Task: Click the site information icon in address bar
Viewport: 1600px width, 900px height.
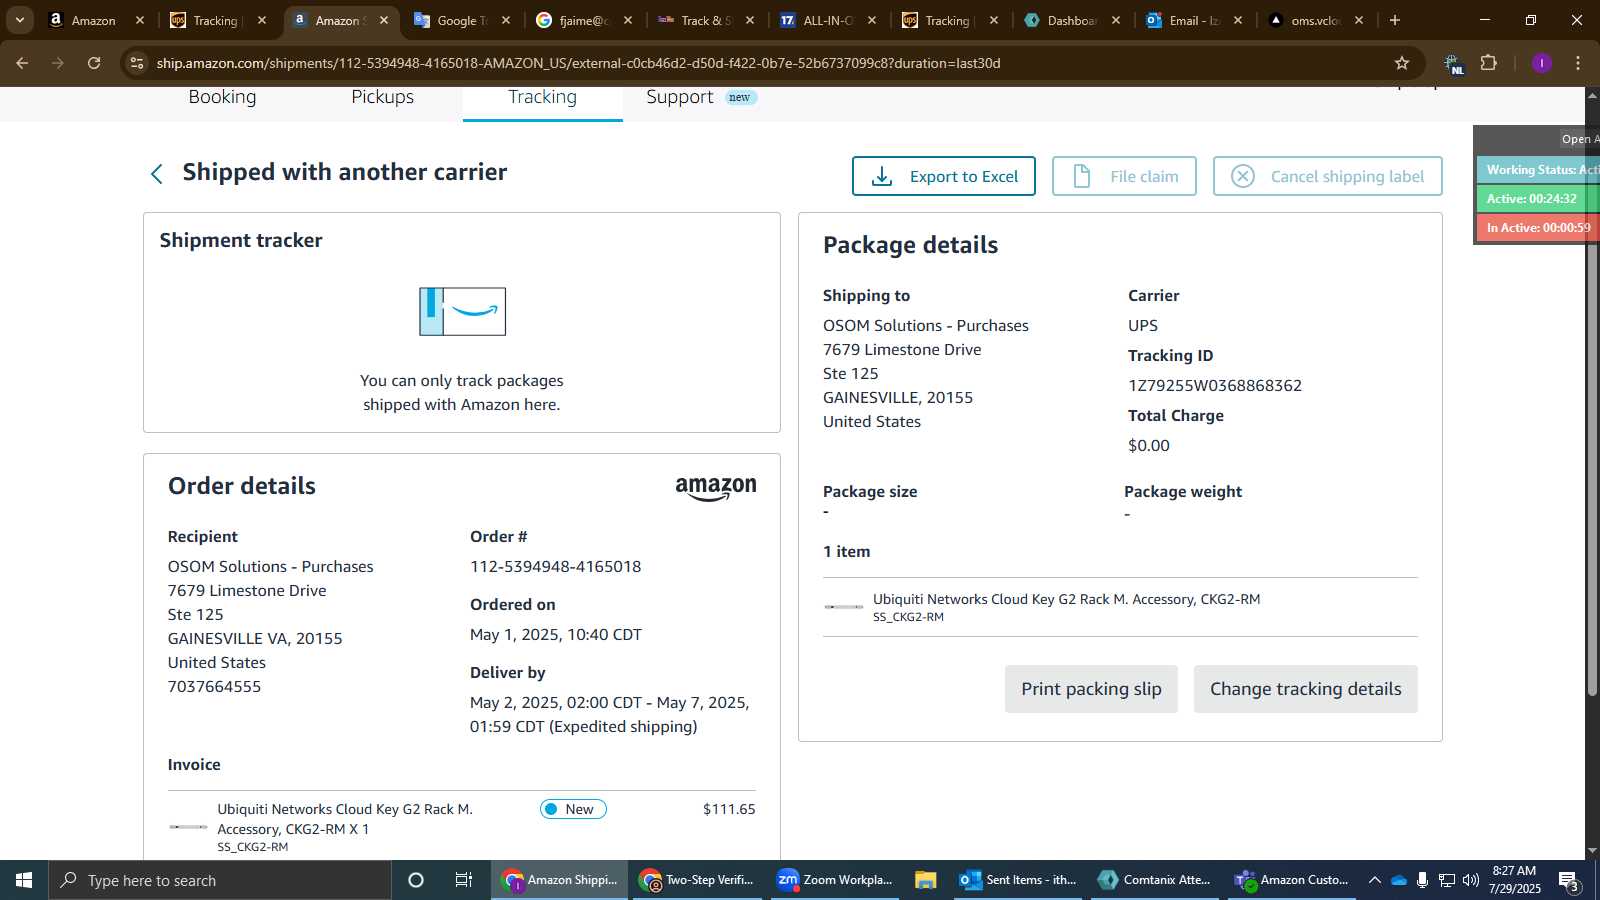Action: (x=137, y=63)
